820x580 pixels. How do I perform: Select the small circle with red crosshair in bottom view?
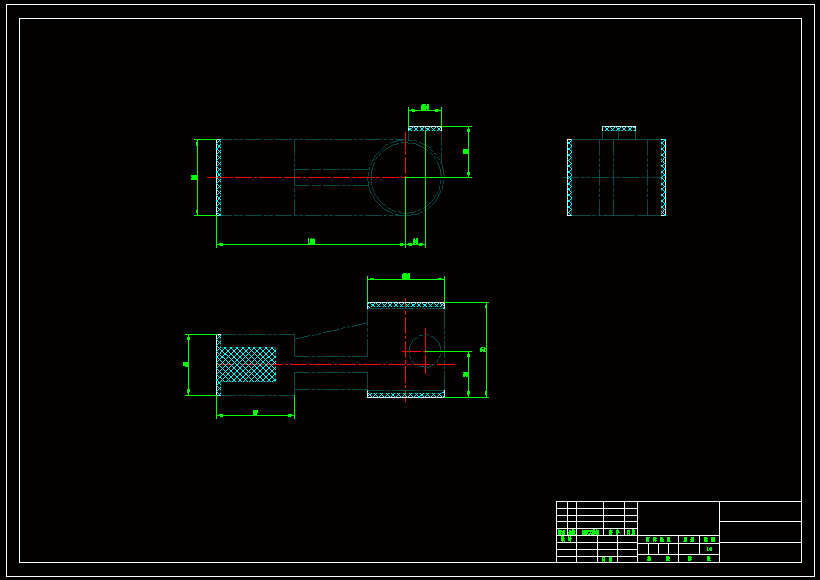[425, 351]
